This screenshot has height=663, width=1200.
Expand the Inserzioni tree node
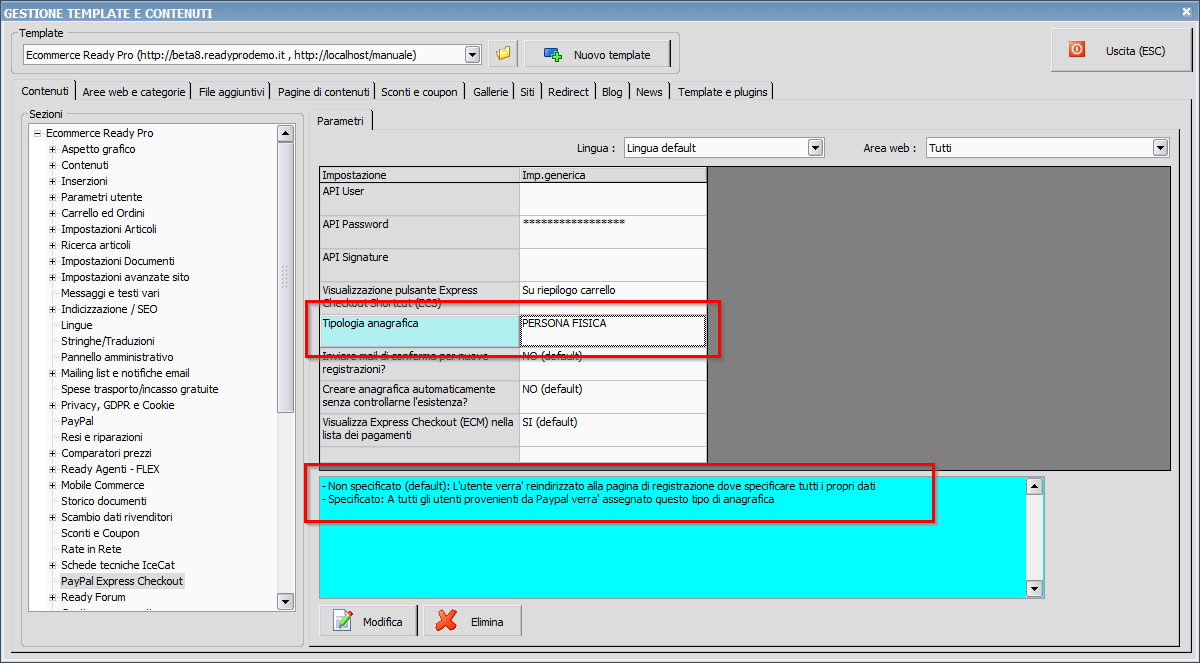tap(53, 181)
